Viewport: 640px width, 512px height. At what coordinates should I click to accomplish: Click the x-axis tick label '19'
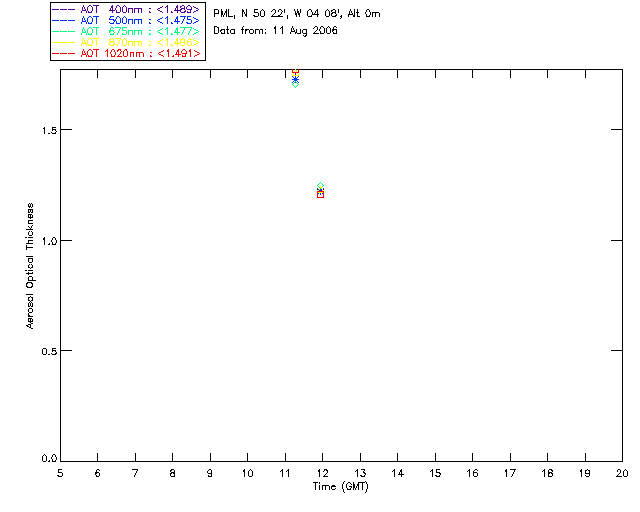coord(585,473)
